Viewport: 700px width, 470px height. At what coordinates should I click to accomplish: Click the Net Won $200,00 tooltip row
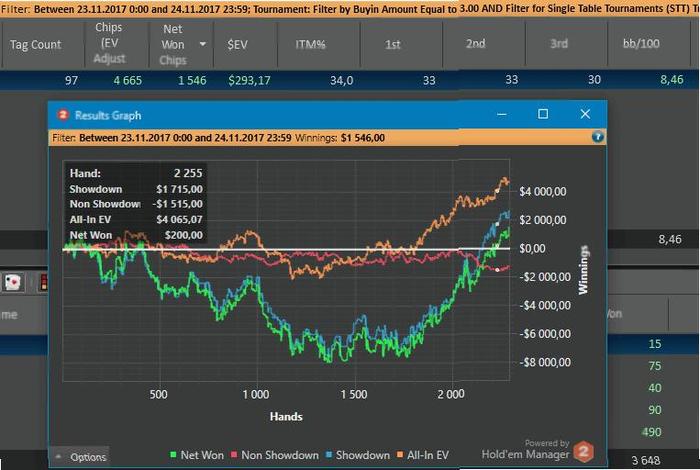click(x=136, y=235)
